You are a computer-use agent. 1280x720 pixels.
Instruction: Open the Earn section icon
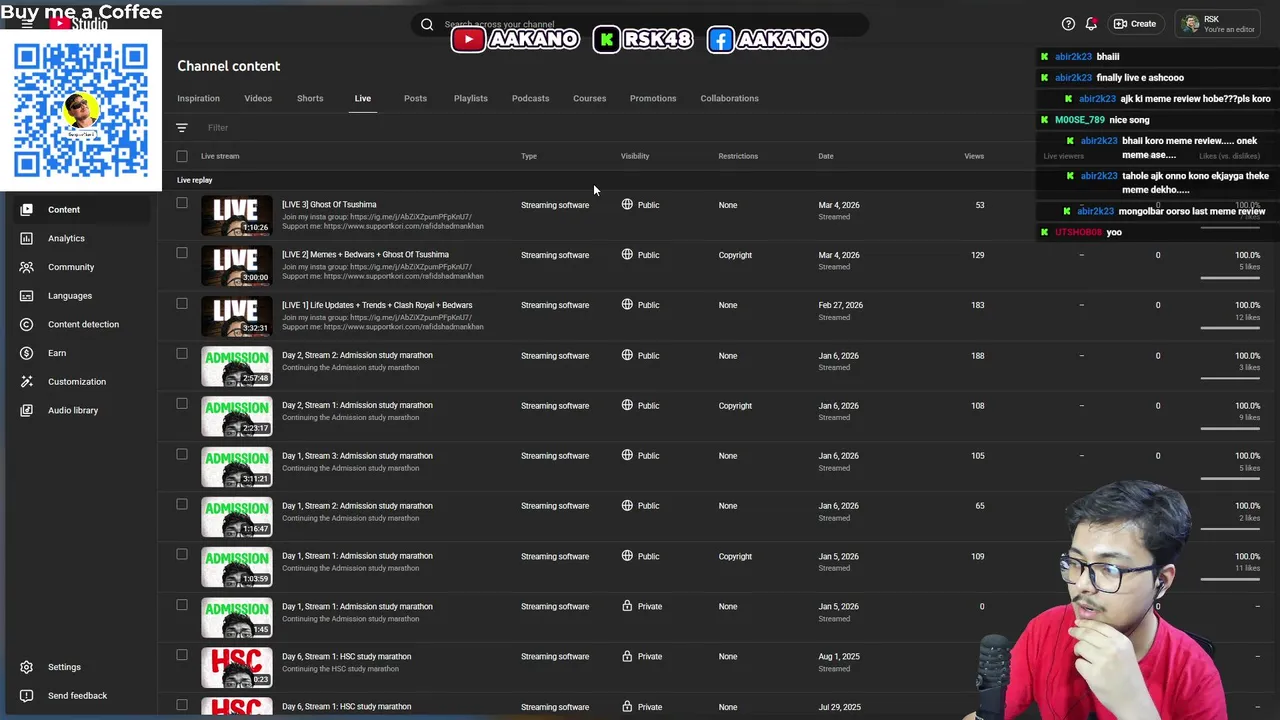(x=27, y=353)
